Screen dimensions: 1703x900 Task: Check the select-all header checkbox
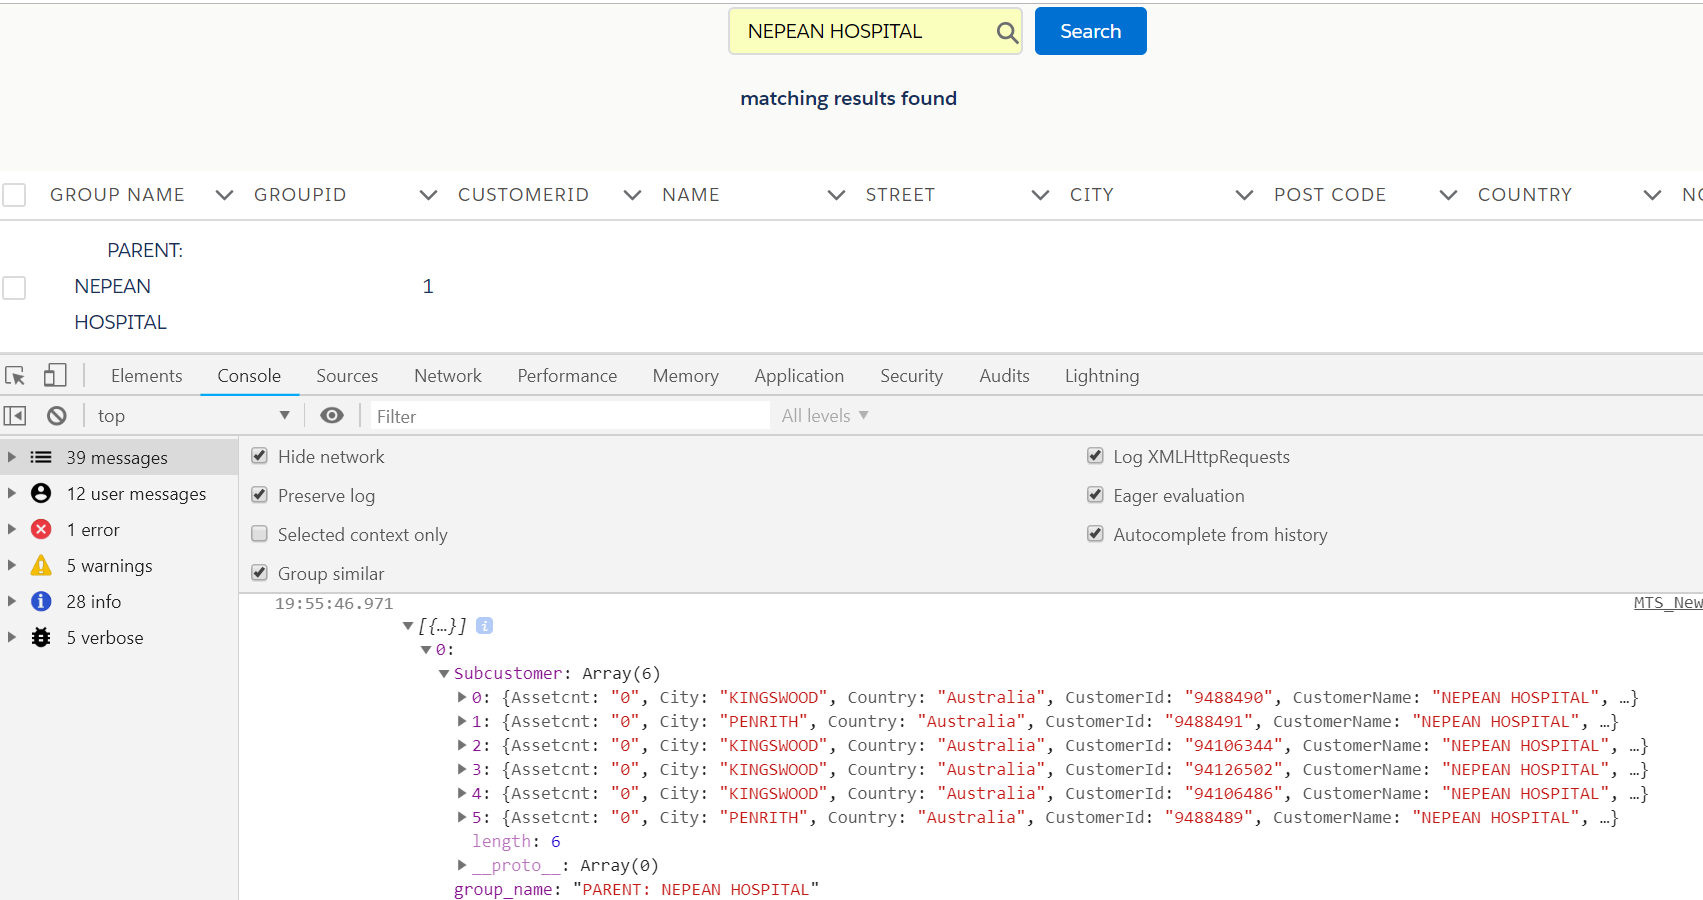[14, 195]
